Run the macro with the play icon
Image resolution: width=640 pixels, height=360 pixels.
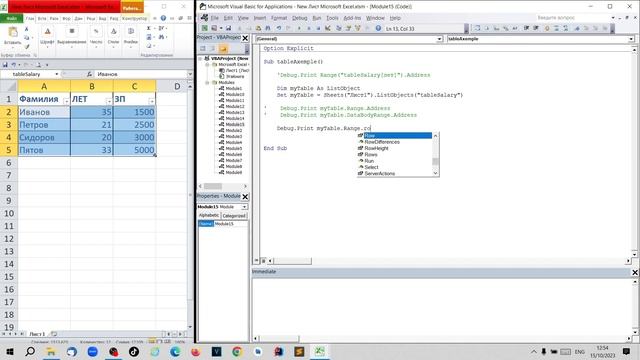click(x=299, y=28)
